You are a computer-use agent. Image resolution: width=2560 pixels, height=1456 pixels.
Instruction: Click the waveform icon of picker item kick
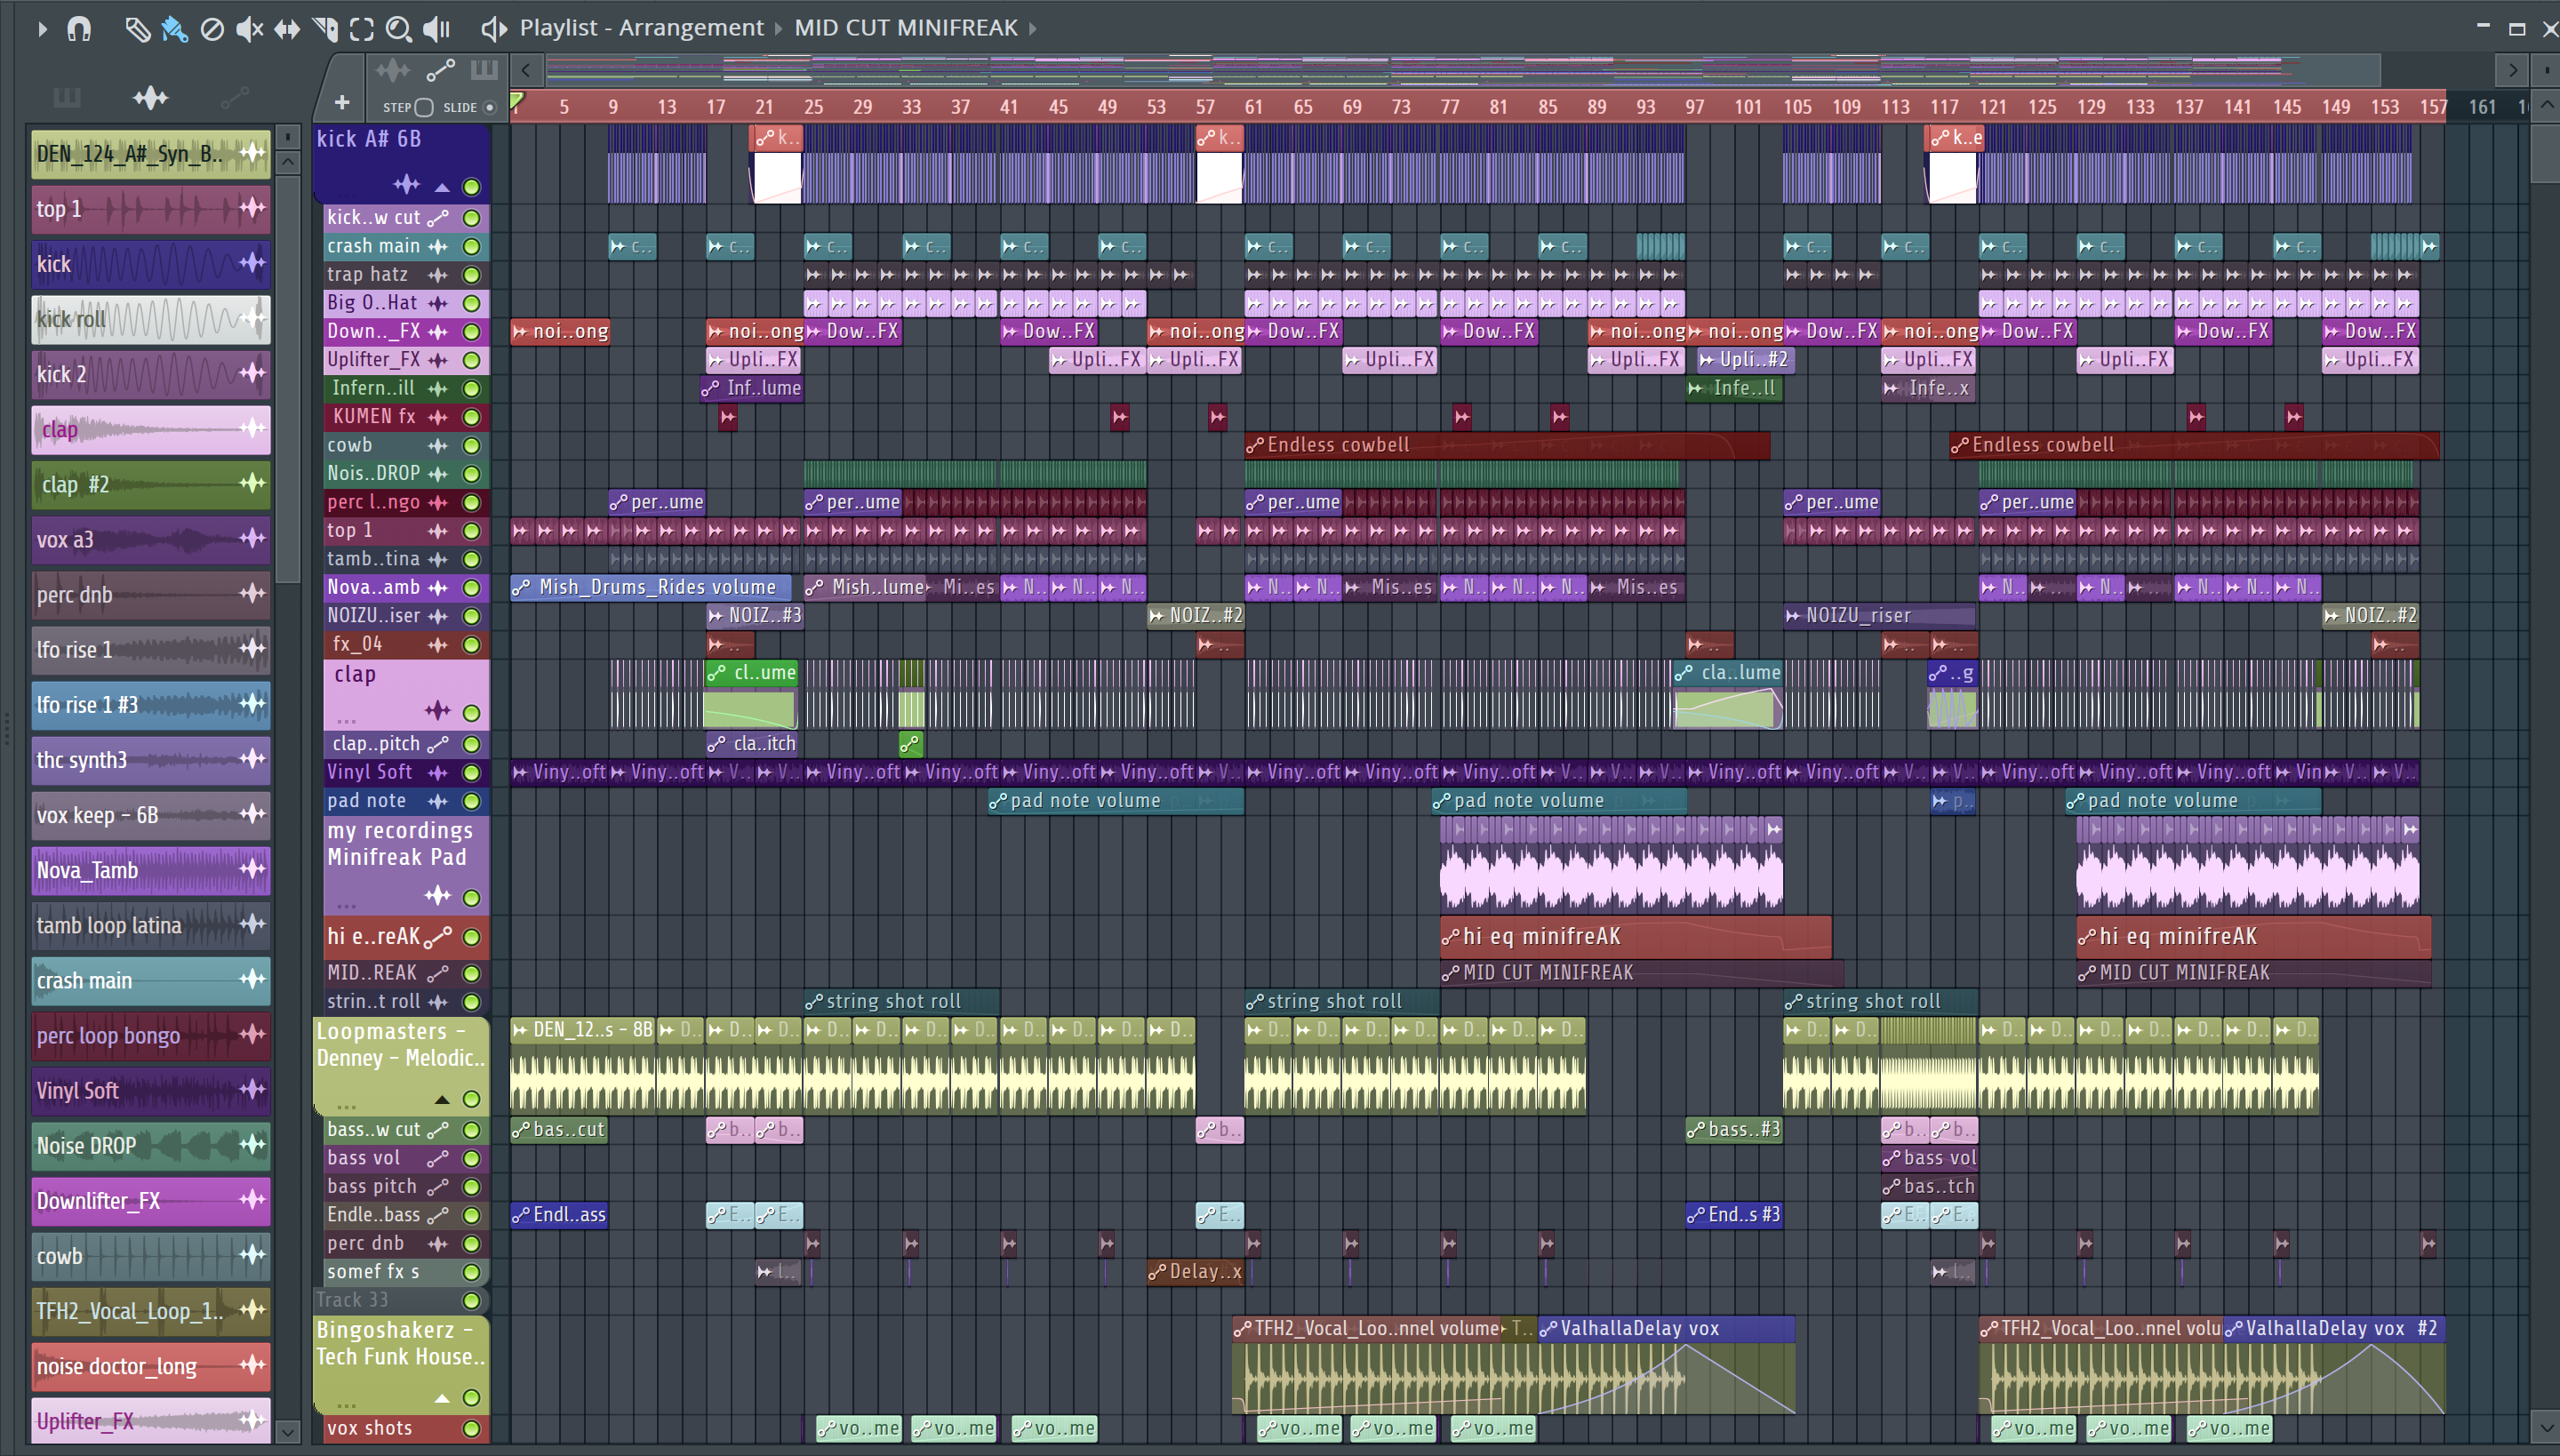(x=252, y=263)
